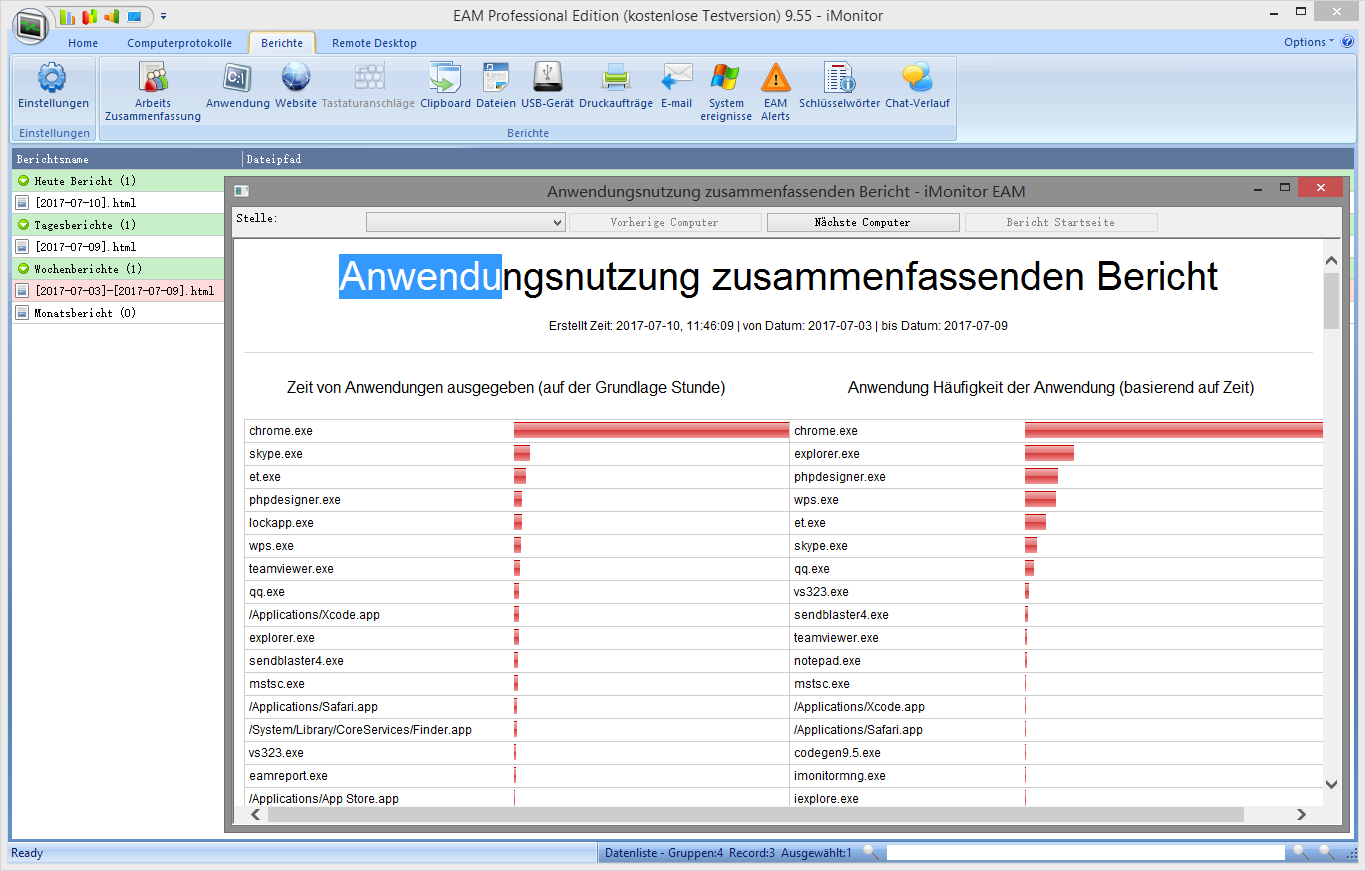Expand the Options menu
The height and width of the screenshot is (871, 1366).
click(1308, 42)
